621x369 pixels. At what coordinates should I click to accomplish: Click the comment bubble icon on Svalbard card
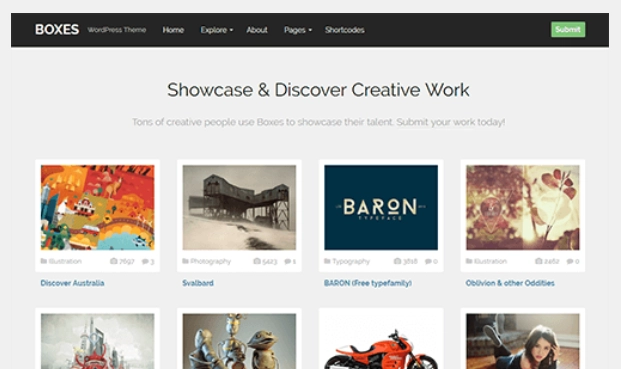tap(288, 261)
